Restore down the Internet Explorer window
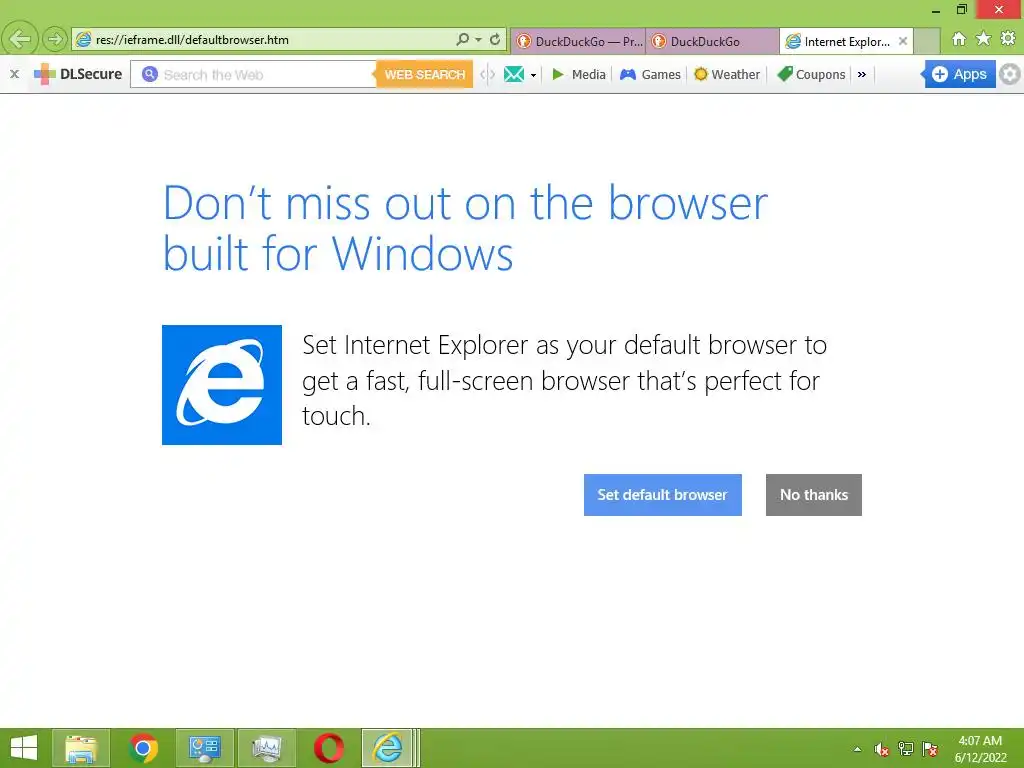The height and width of the screenshot is (768, 1024). (x=961, y=9)
